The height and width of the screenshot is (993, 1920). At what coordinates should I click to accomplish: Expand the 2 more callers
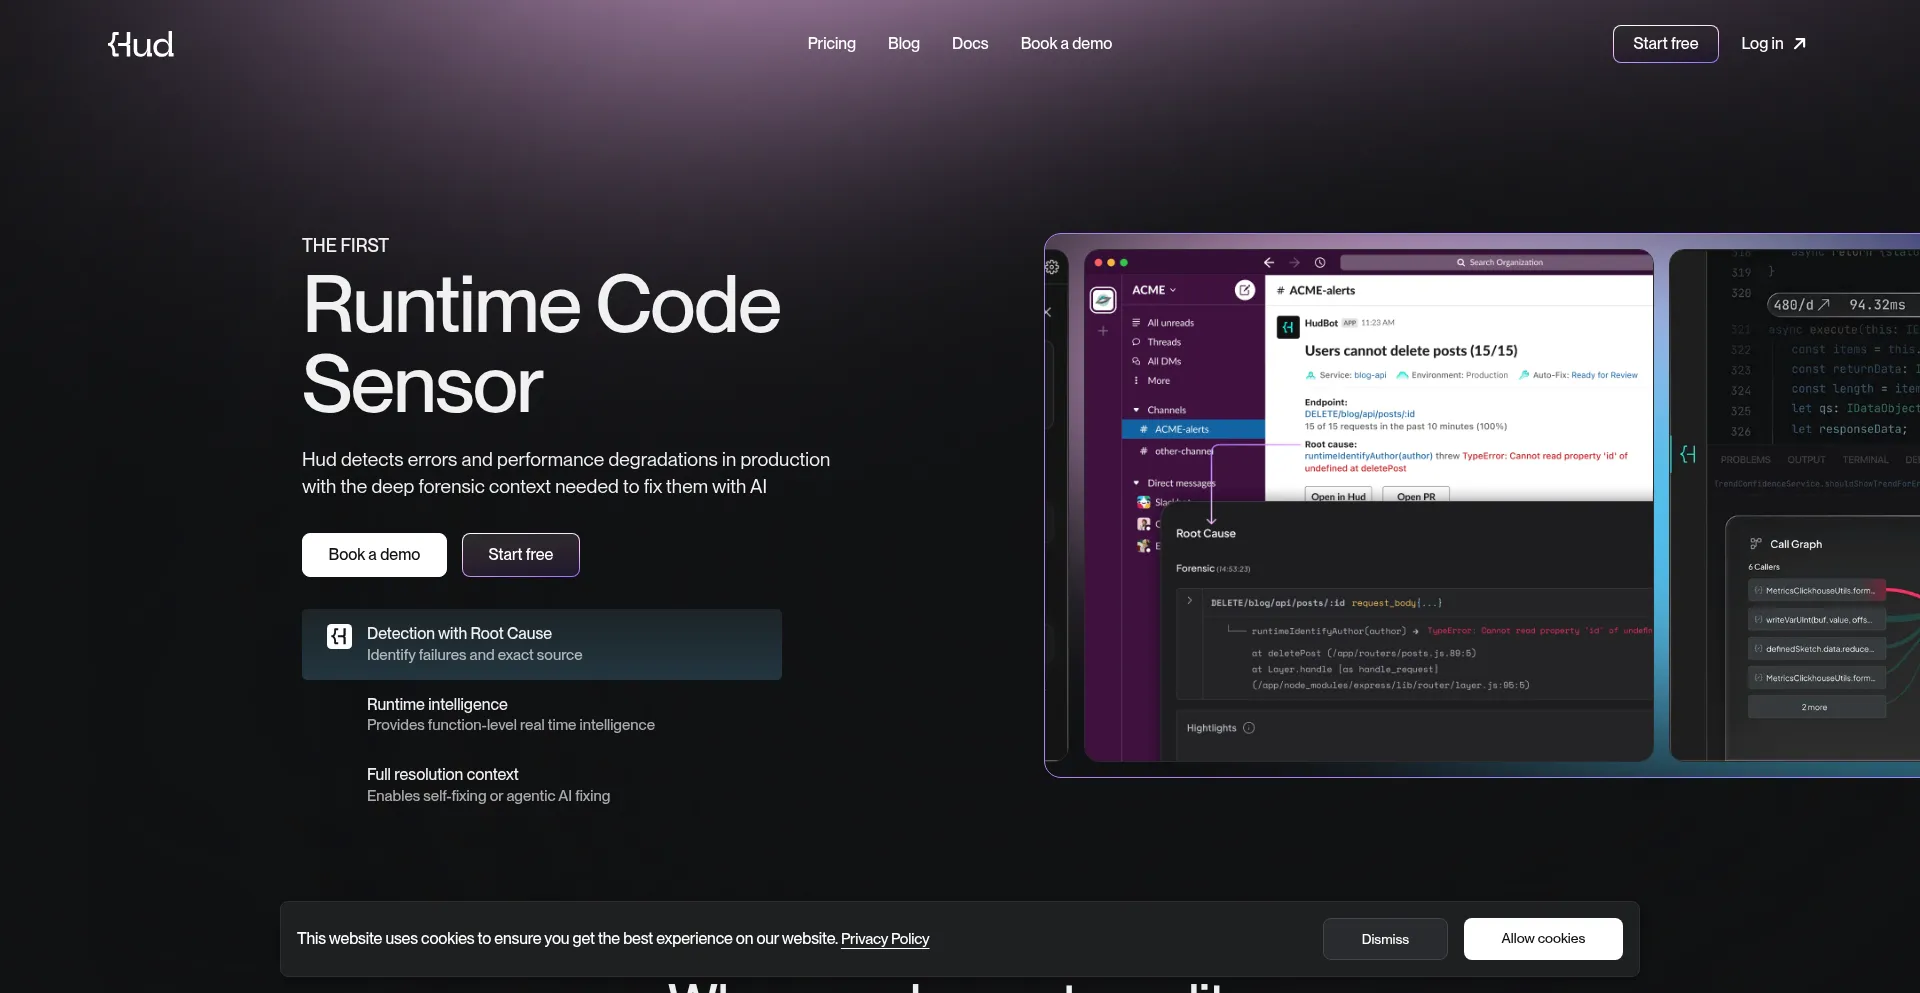1817,707
